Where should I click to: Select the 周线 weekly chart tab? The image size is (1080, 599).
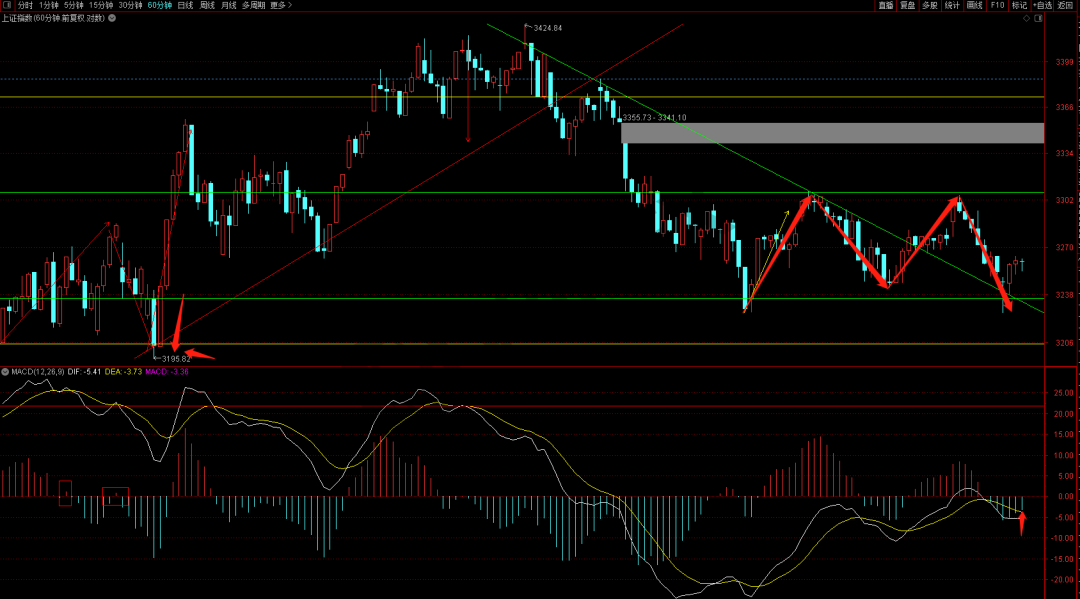point(207,5)
